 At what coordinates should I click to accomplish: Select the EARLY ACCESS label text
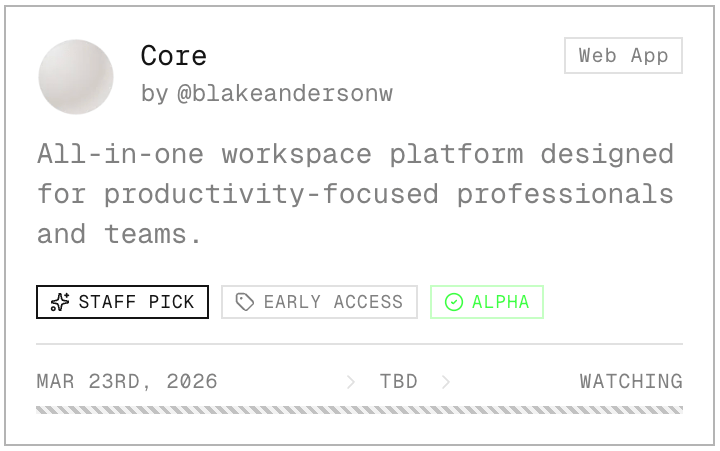[333, 302]
